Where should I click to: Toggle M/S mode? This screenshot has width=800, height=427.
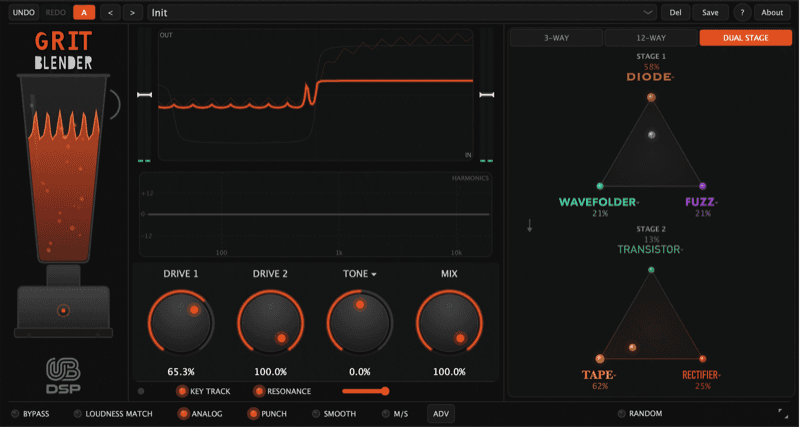[395, 414]
